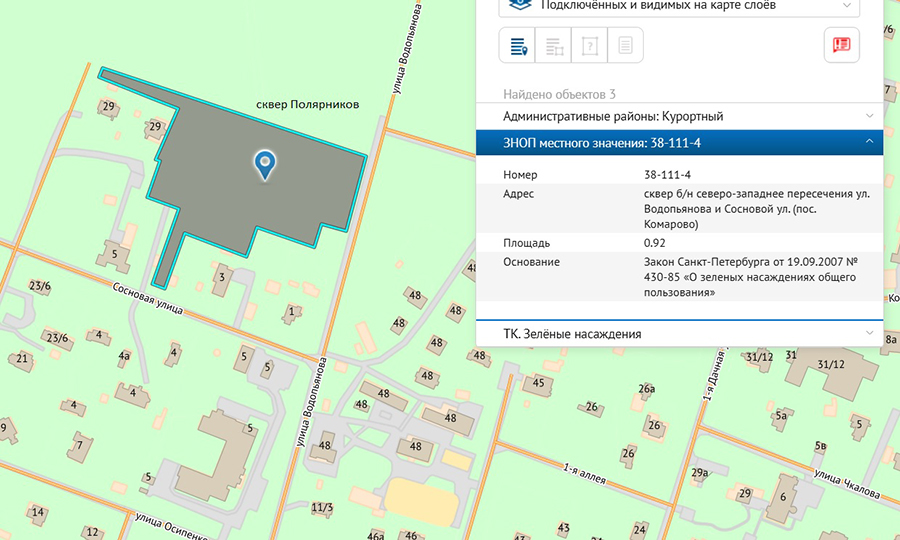
Task: Click the red error report icon
Action: [841, 45]
